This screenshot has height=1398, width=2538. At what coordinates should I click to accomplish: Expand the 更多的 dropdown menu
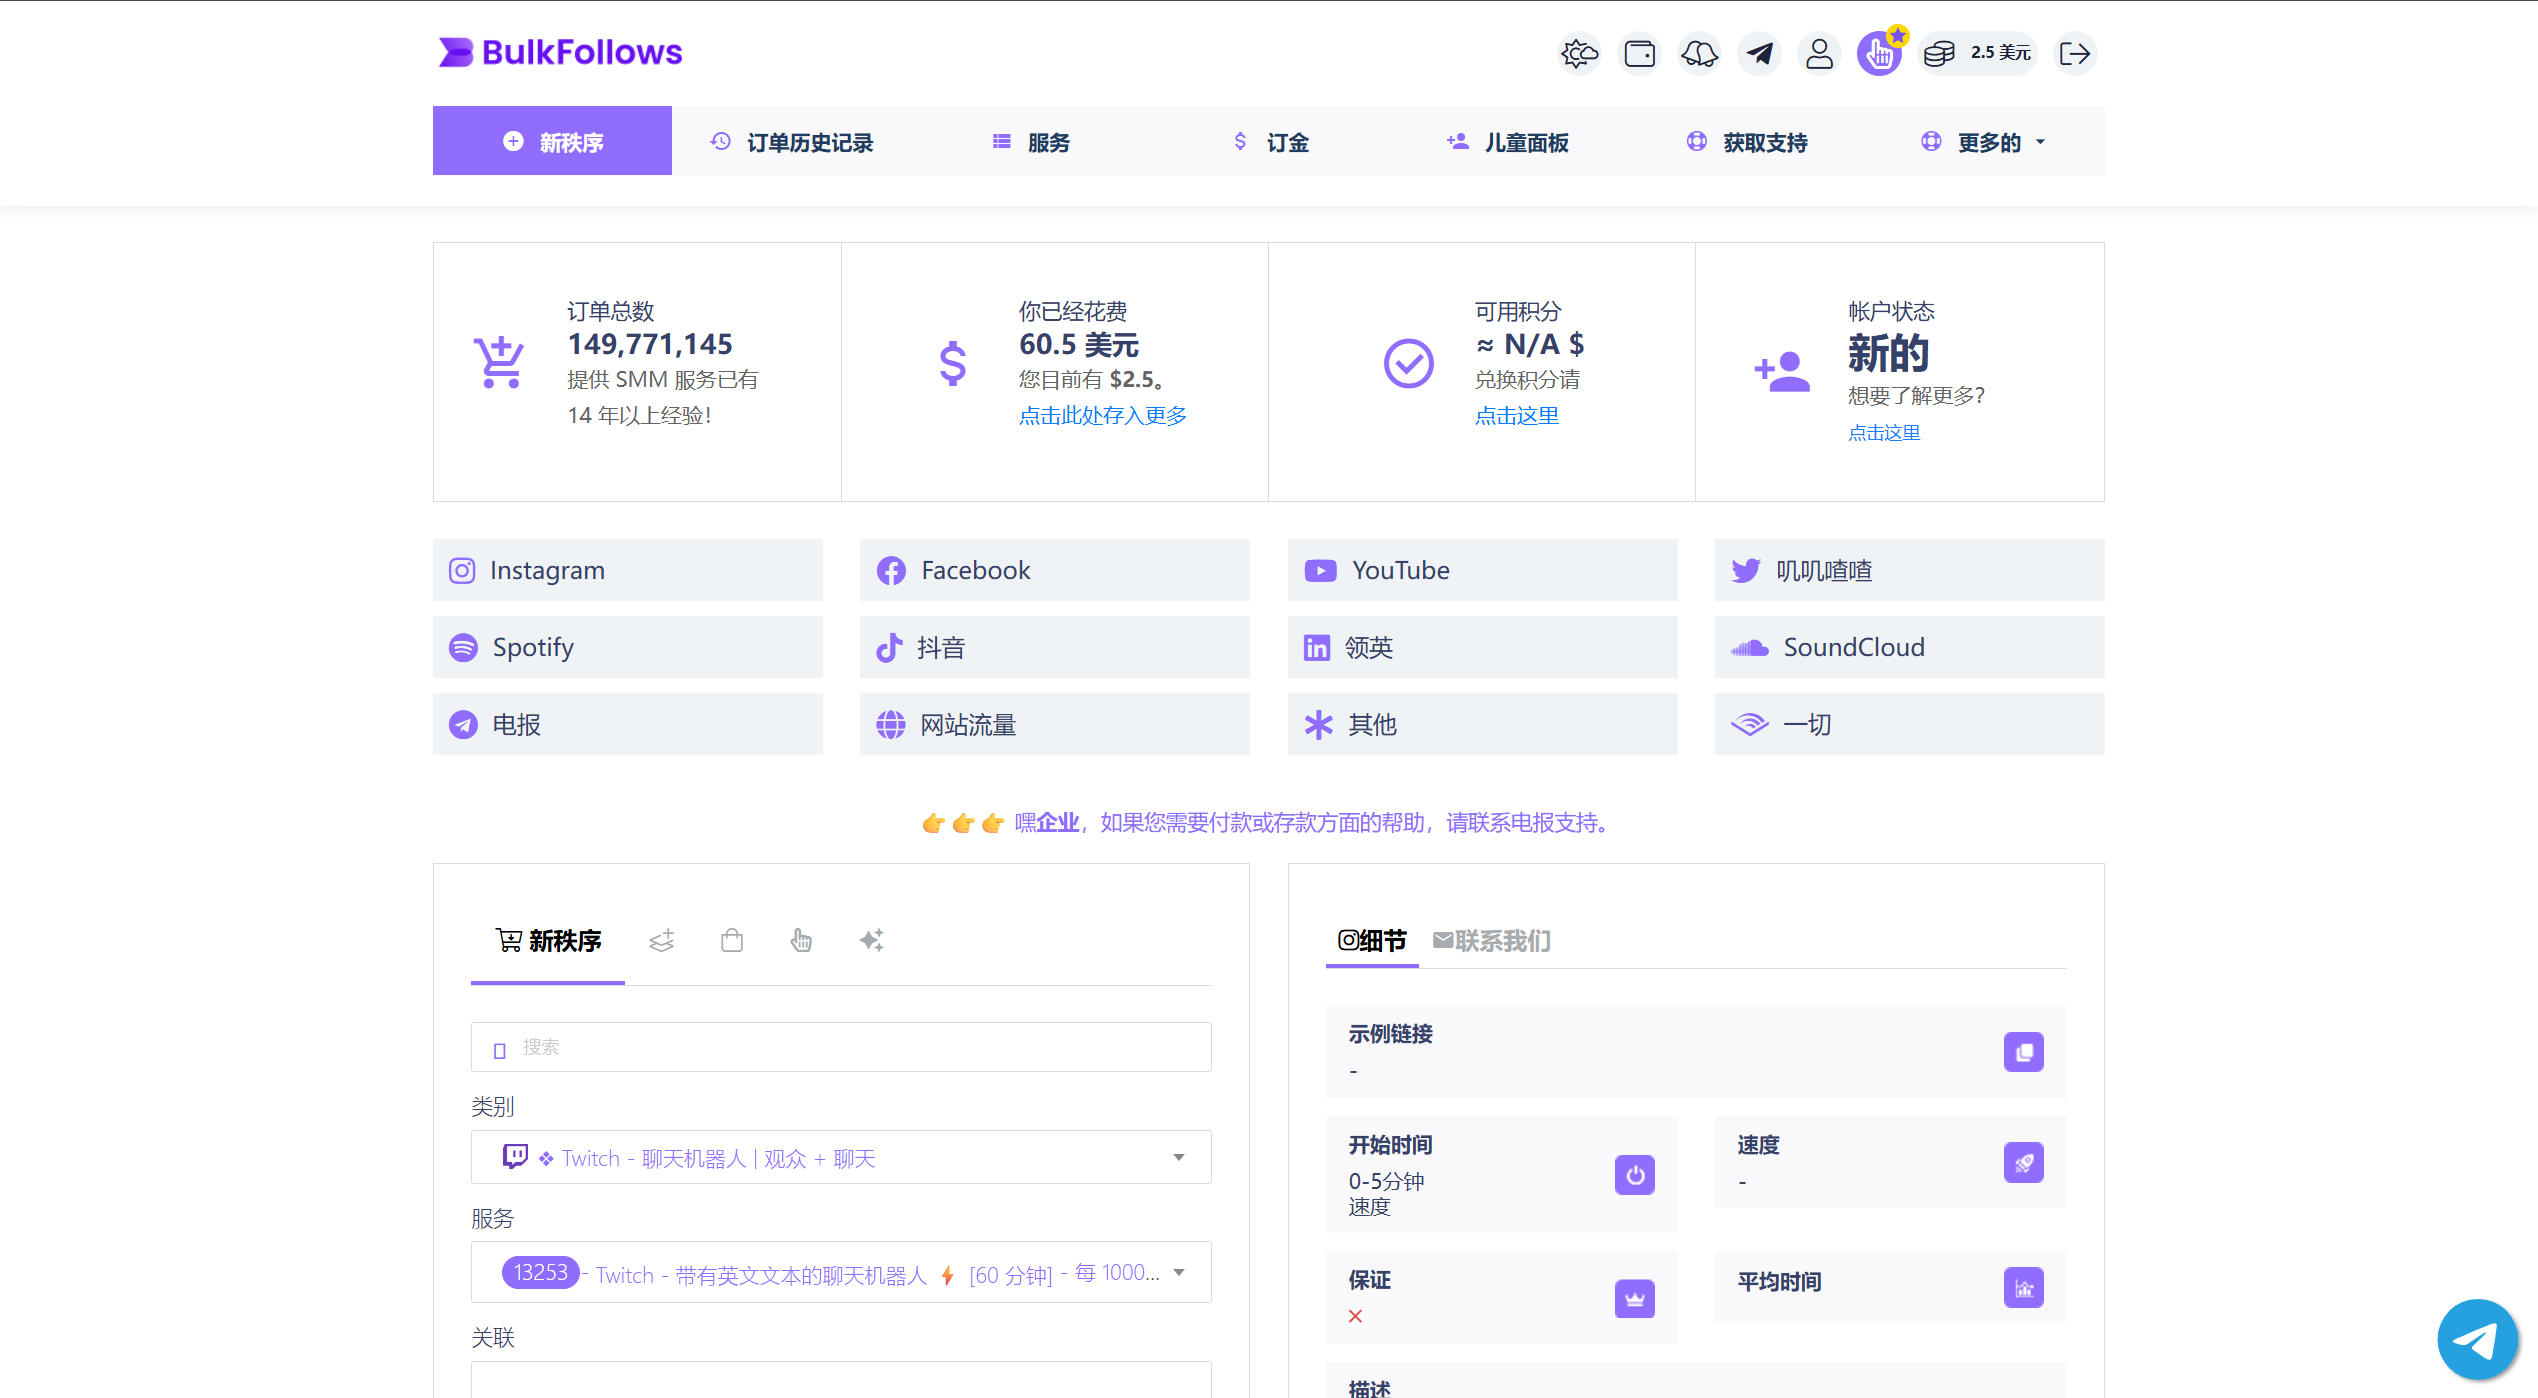tap(1985, 141)
